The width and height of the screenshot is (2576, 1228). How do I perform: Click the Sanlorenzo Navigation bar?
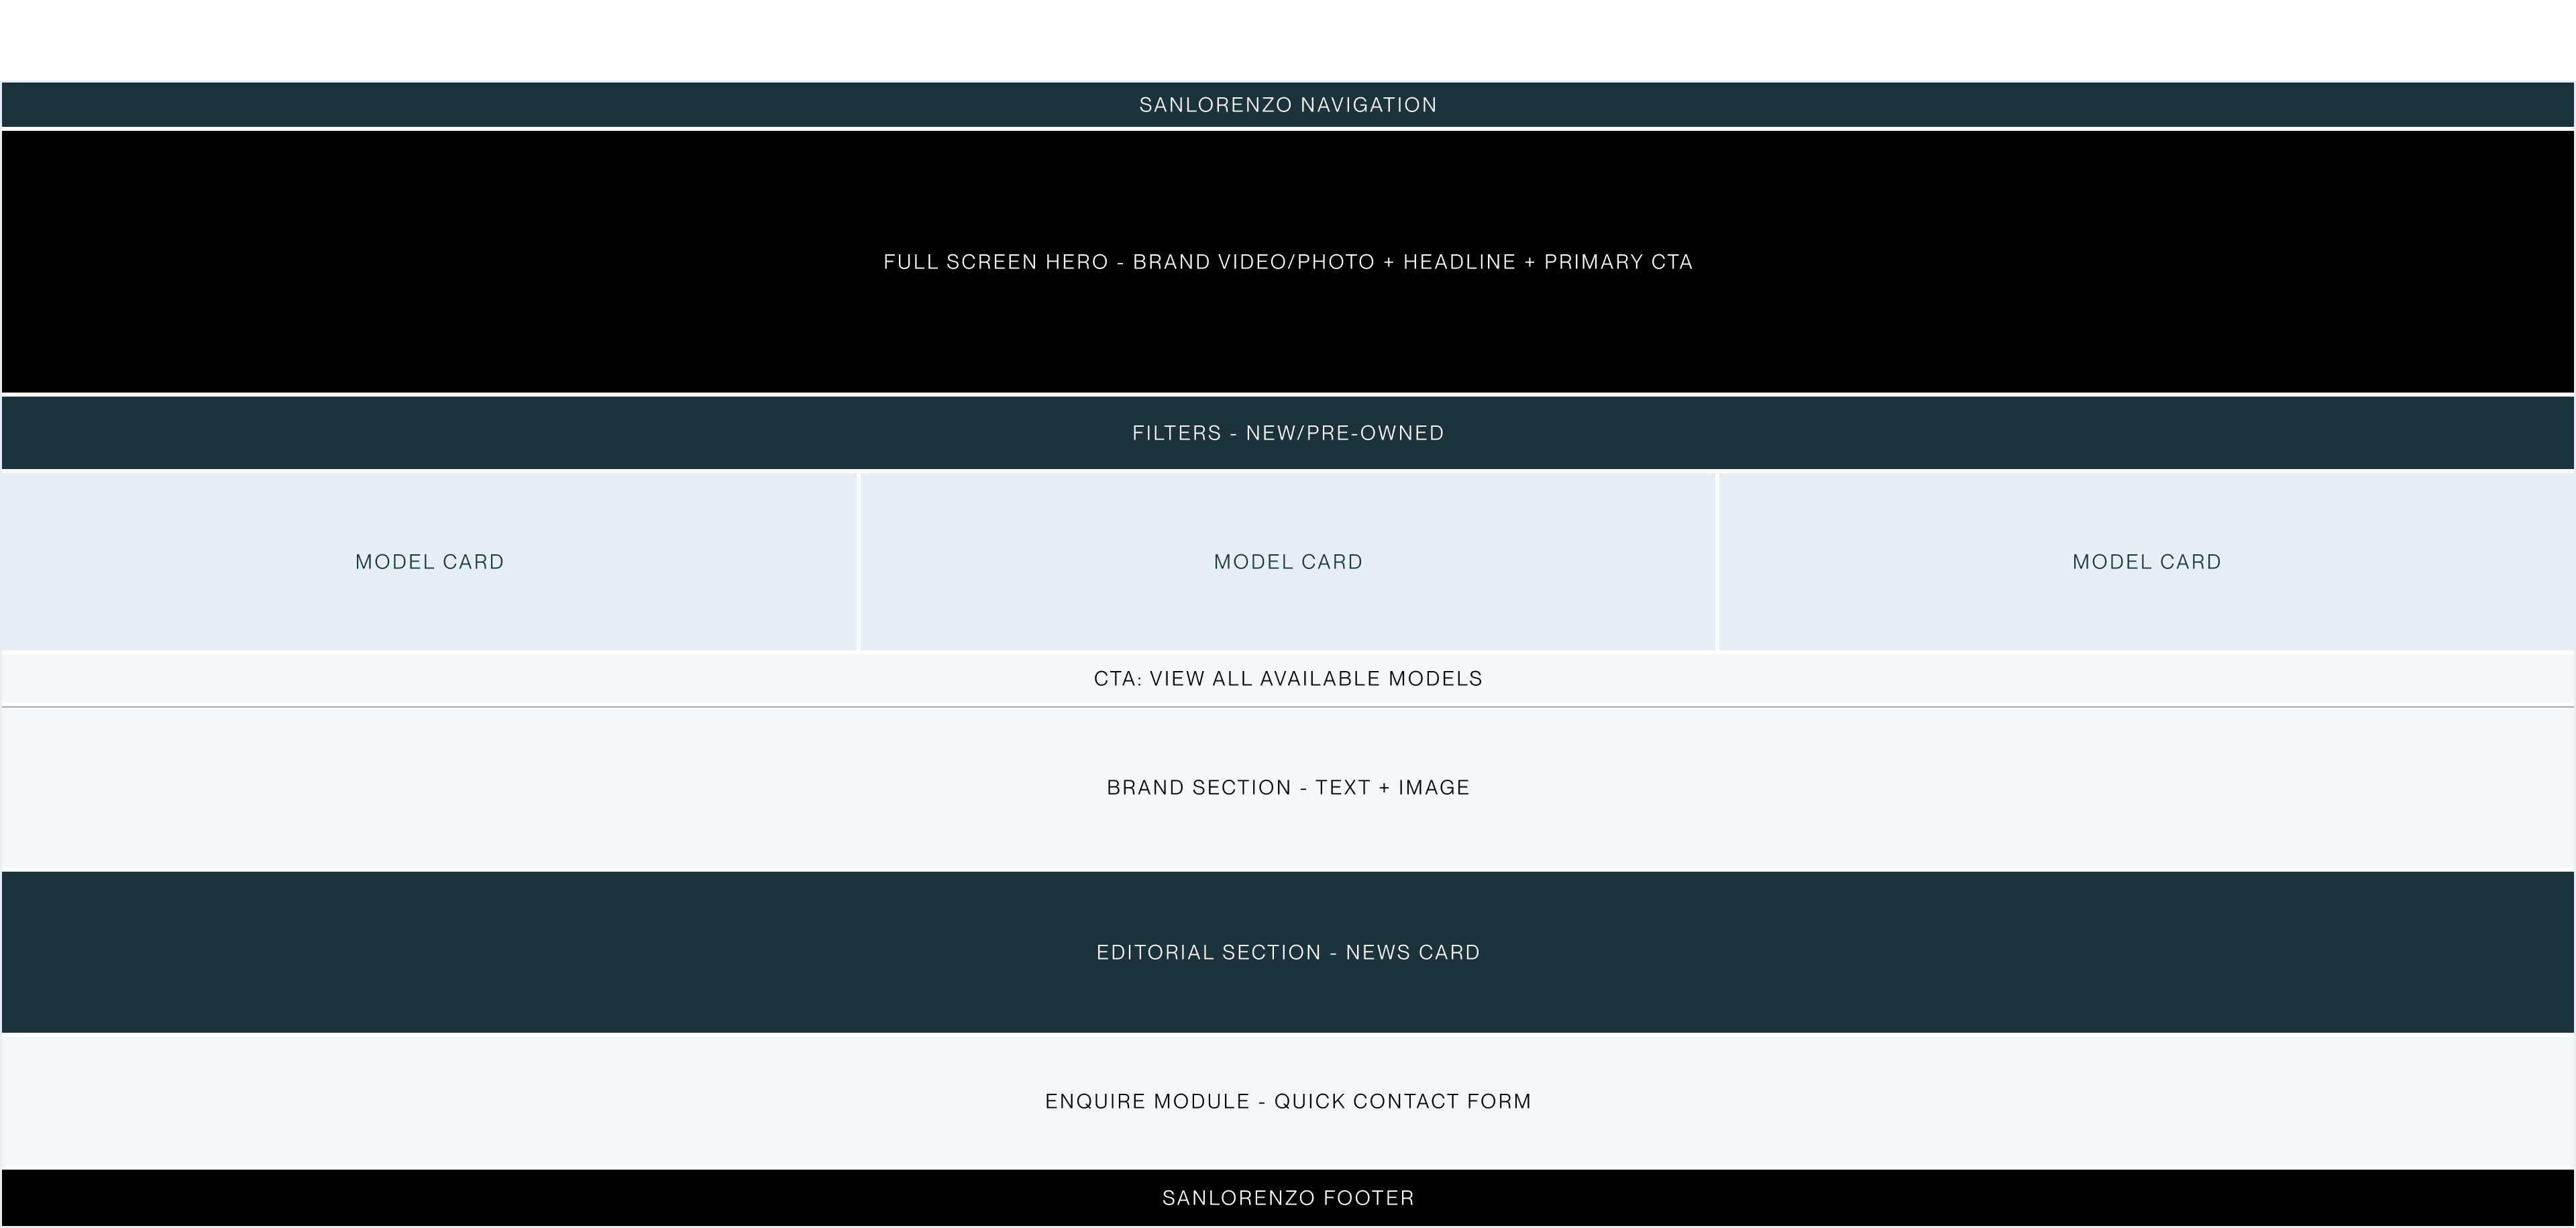1288,105
